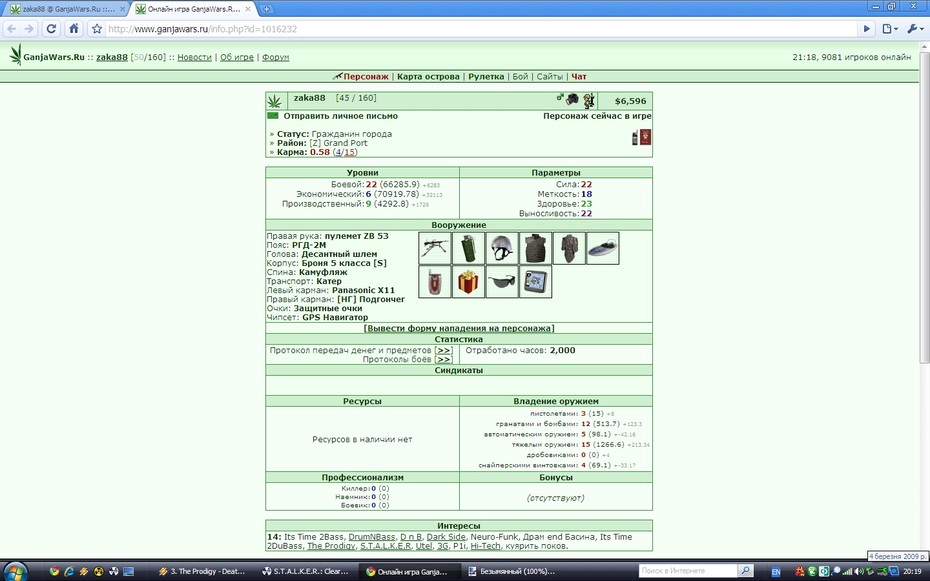The width and height of the screenshot is (930, 581).
Task: Go to the browser home page
Action: [x=74, y=28]
